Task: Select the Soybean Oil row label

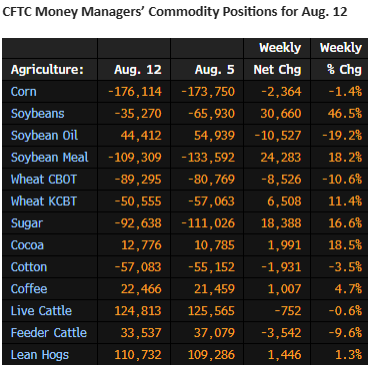Action: pos(44,135)
